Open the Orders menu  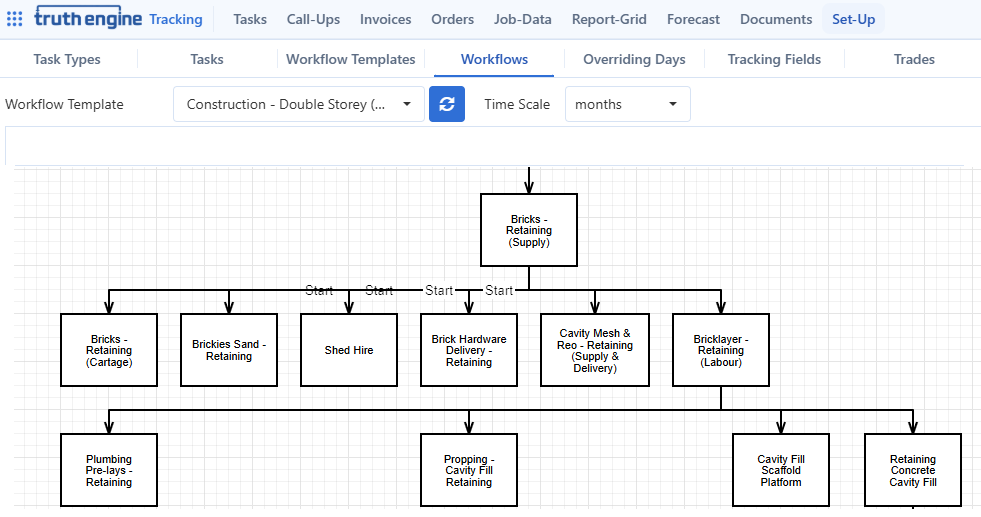(452, 19)
